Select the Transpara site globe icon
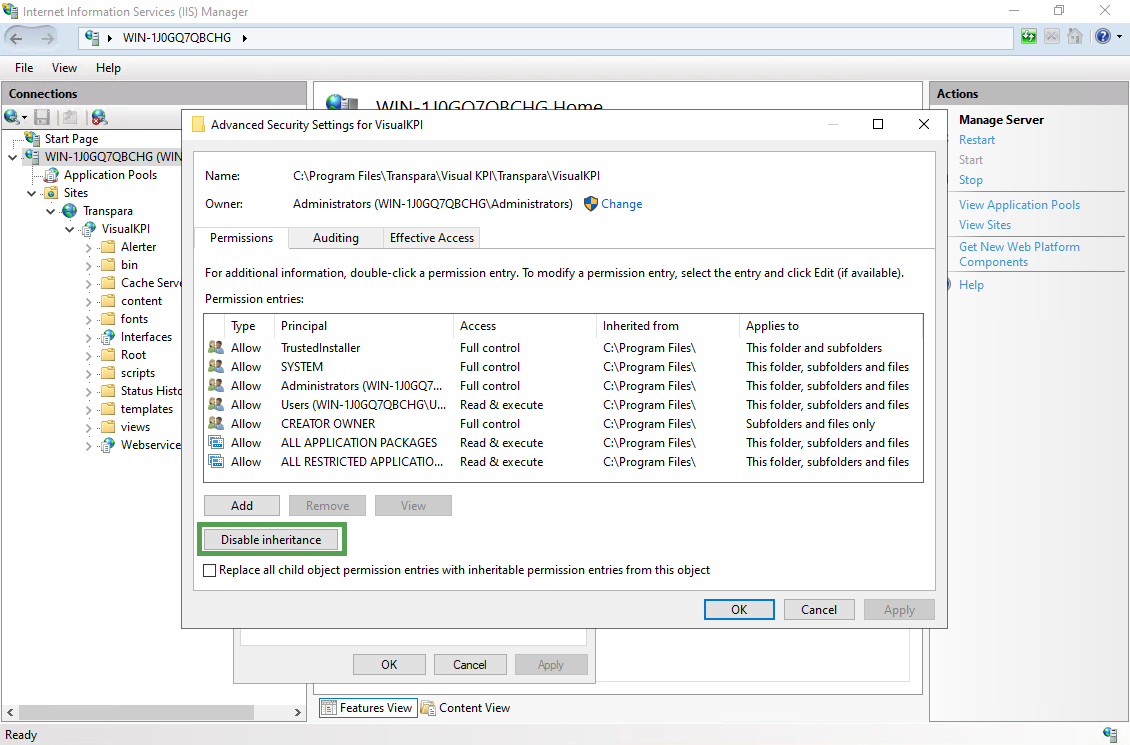Screen dimensions: 1130x745 tap(70, 211)
